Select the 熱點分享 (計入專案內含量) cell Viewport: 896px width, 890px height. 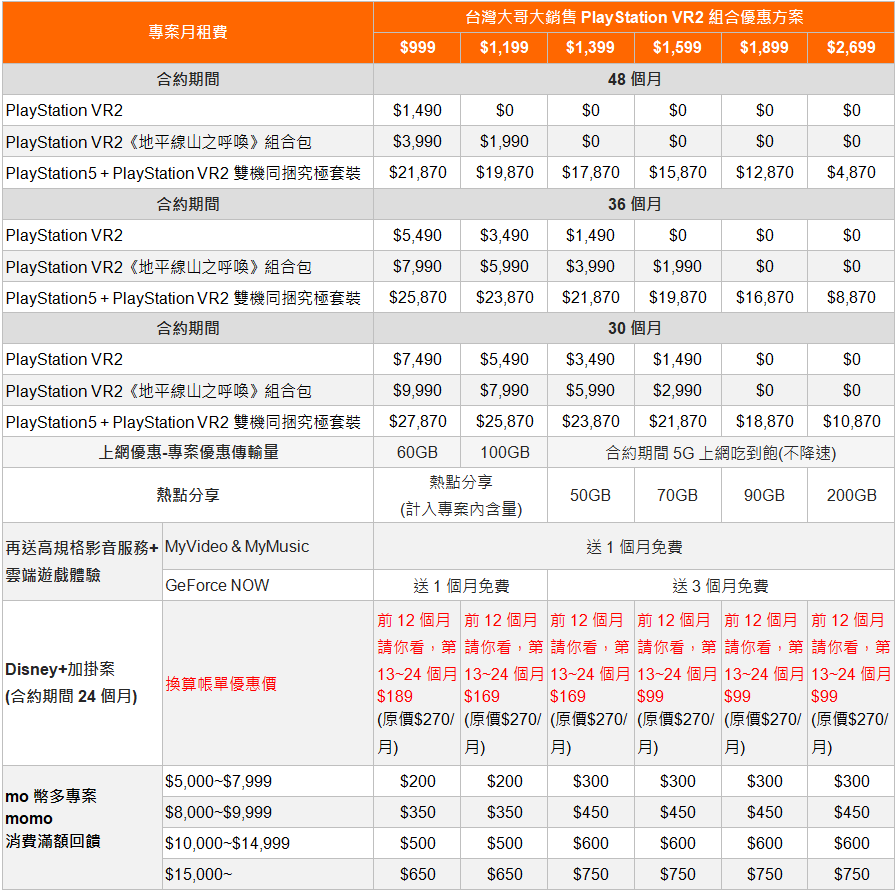[x=461, y=495]
